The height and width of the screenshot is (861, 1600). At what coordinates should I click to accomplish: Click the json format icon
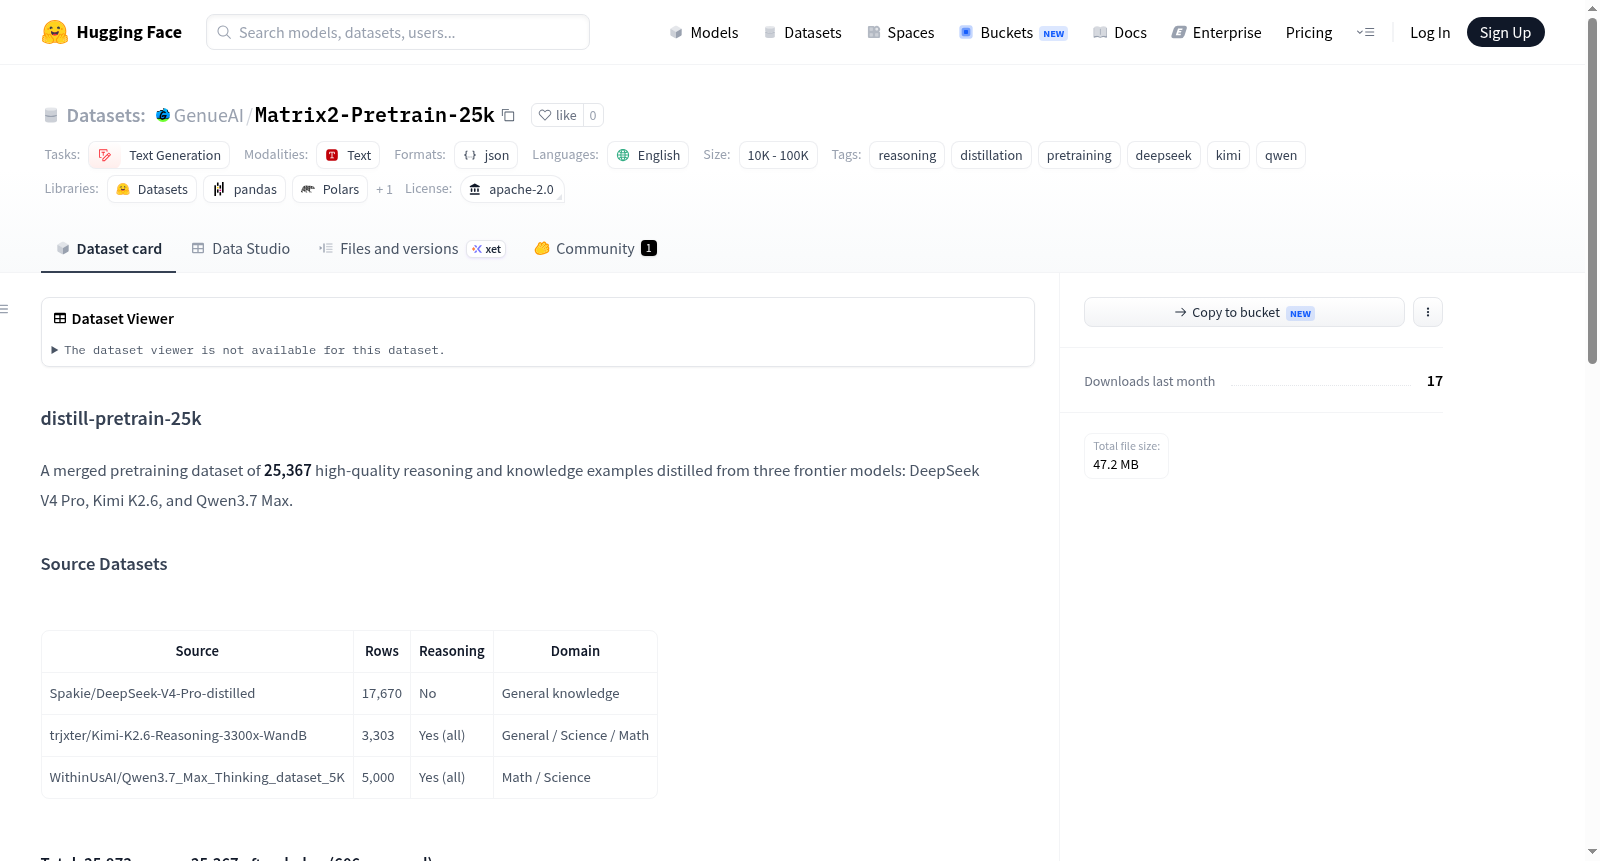(470, 155)
